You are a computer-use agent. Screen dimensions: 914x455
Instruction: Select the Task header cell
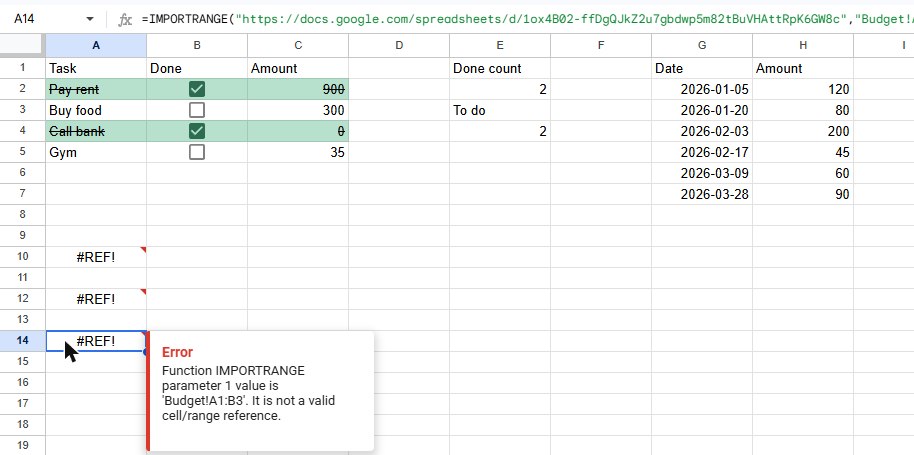coord(96,68)
